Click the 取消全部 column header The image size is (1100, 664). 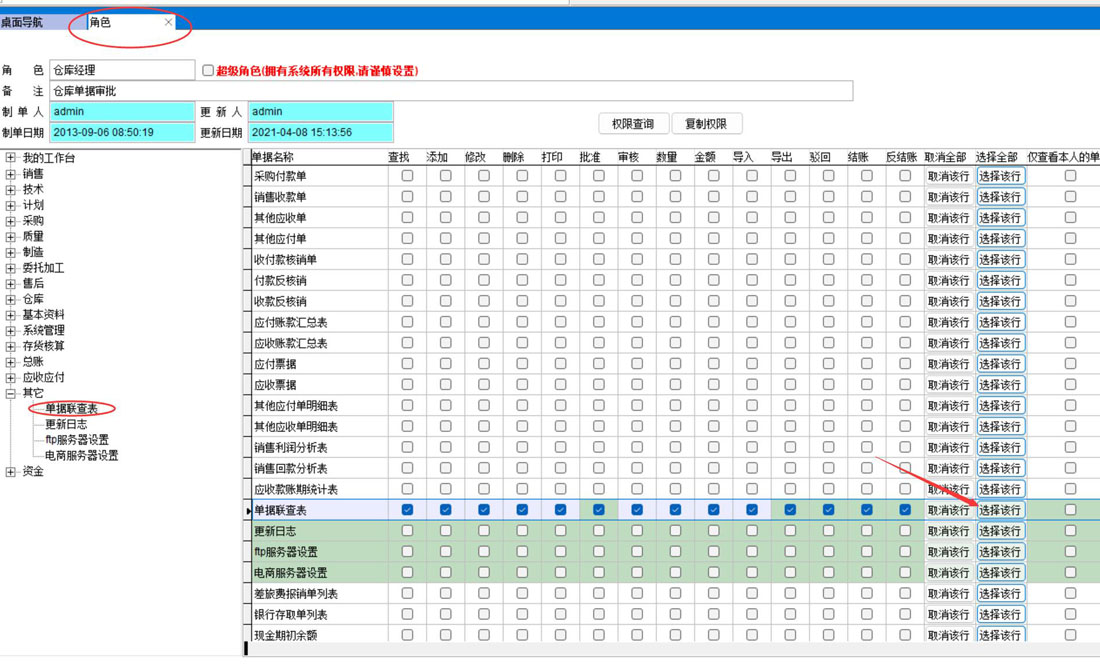pyautogui.click(x=945, y=157)
